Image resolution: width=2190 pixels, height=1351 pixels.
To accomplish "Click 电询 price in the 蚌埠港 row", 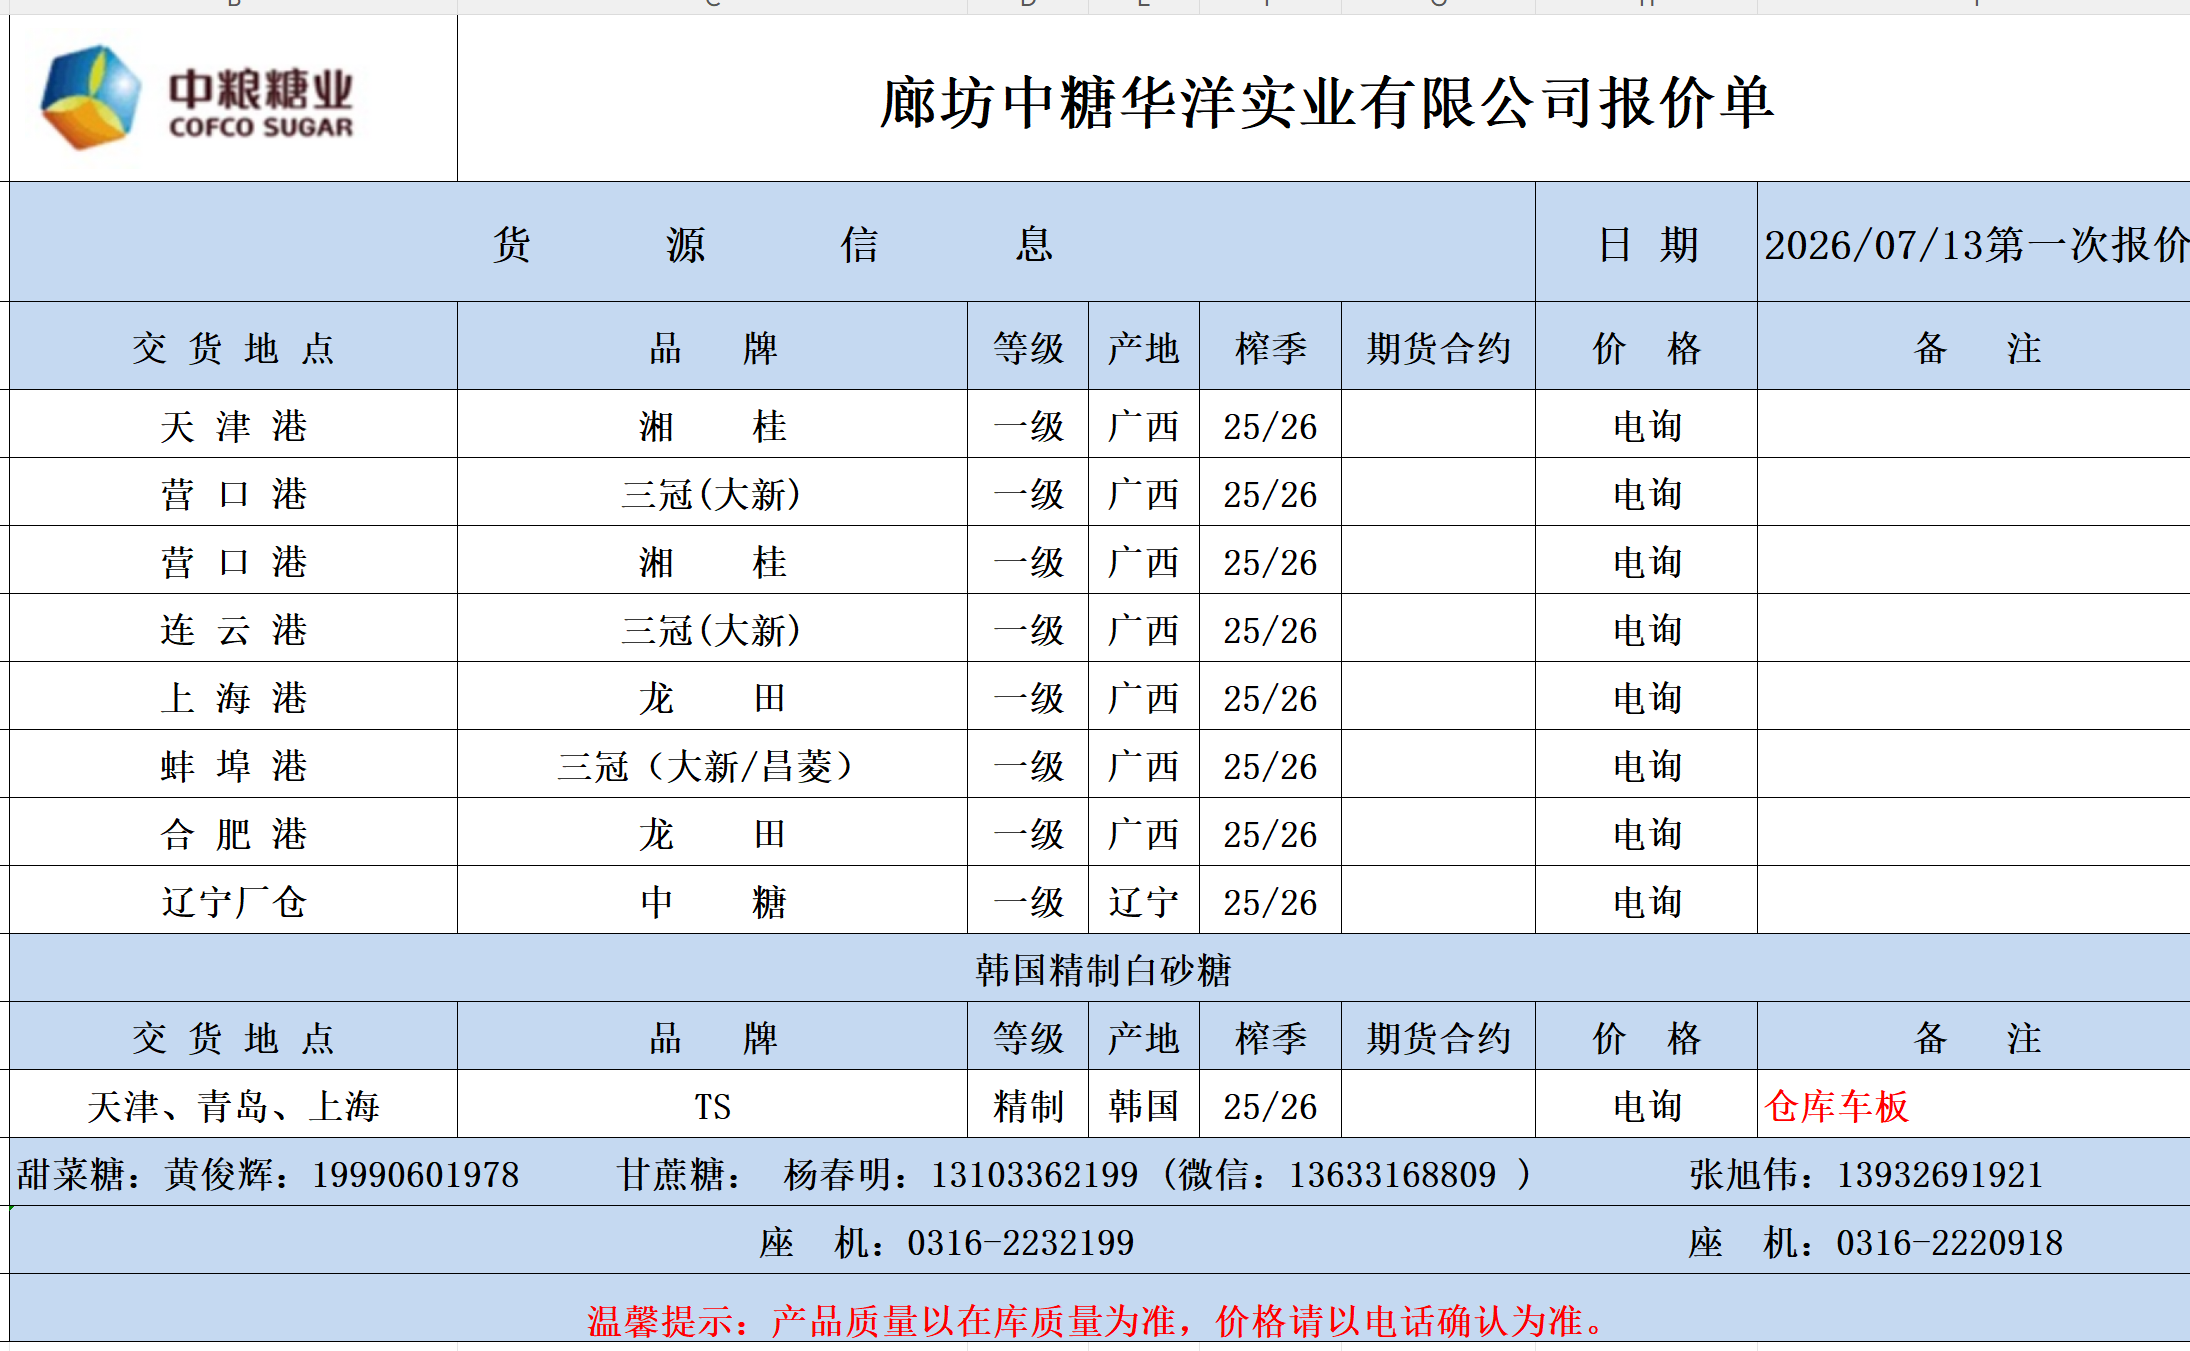I will [x=1647, y=765].
